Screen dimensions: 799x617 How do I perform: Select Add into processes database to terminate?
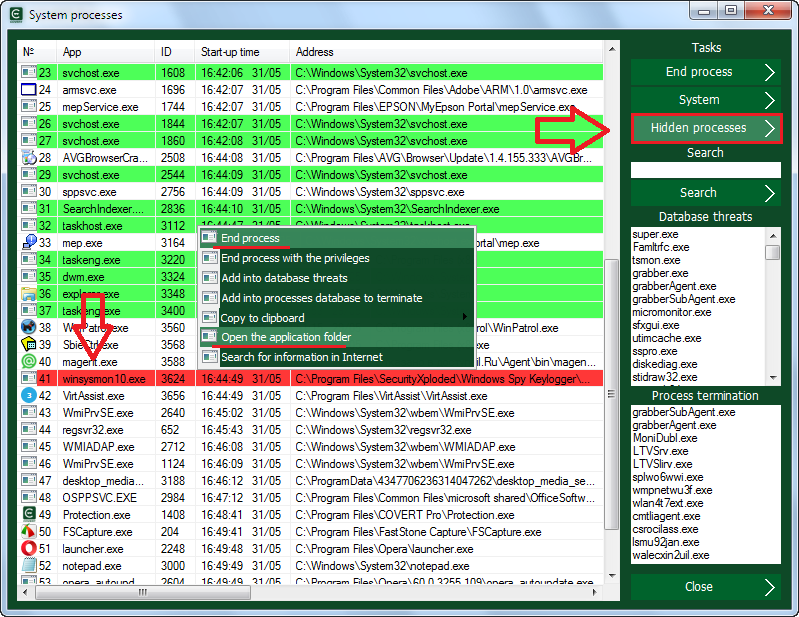point(336,298)
